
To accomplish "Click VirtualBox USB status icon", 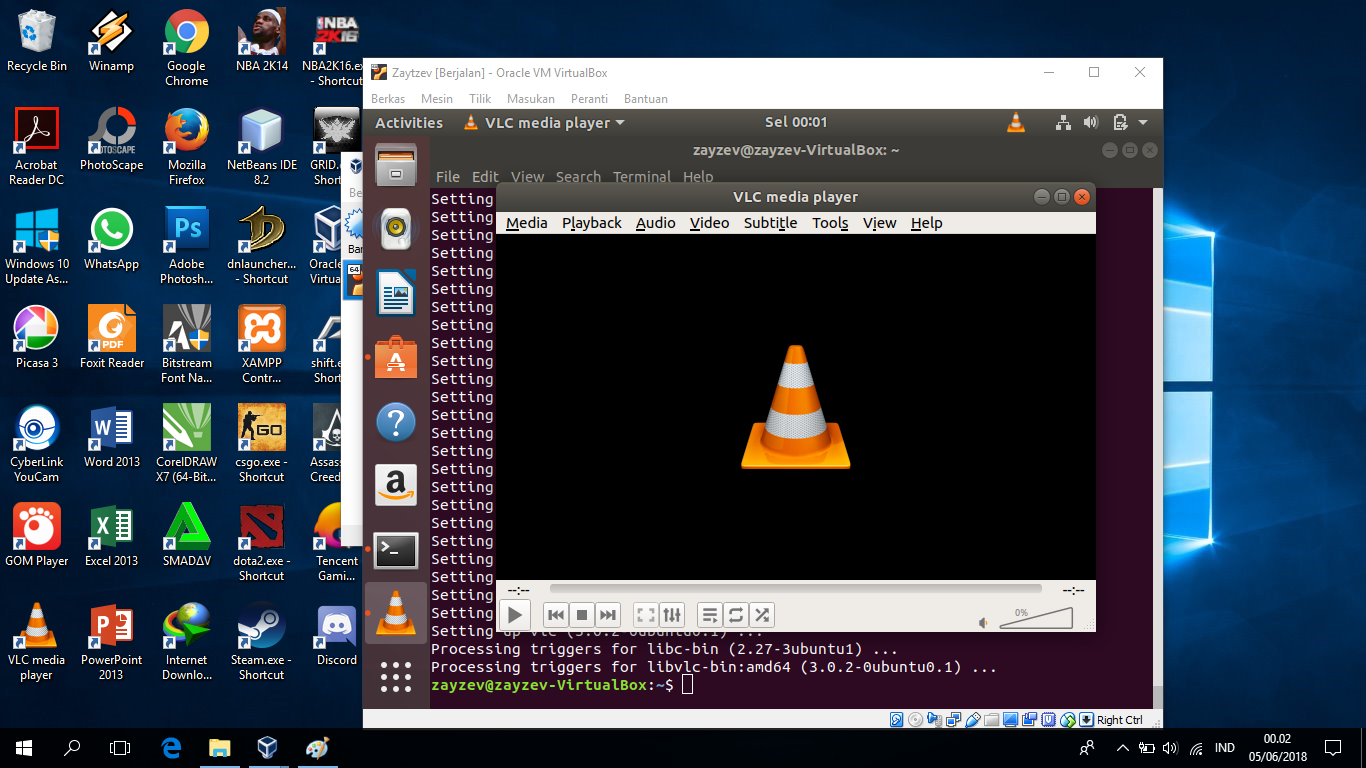I will (972, 720).
